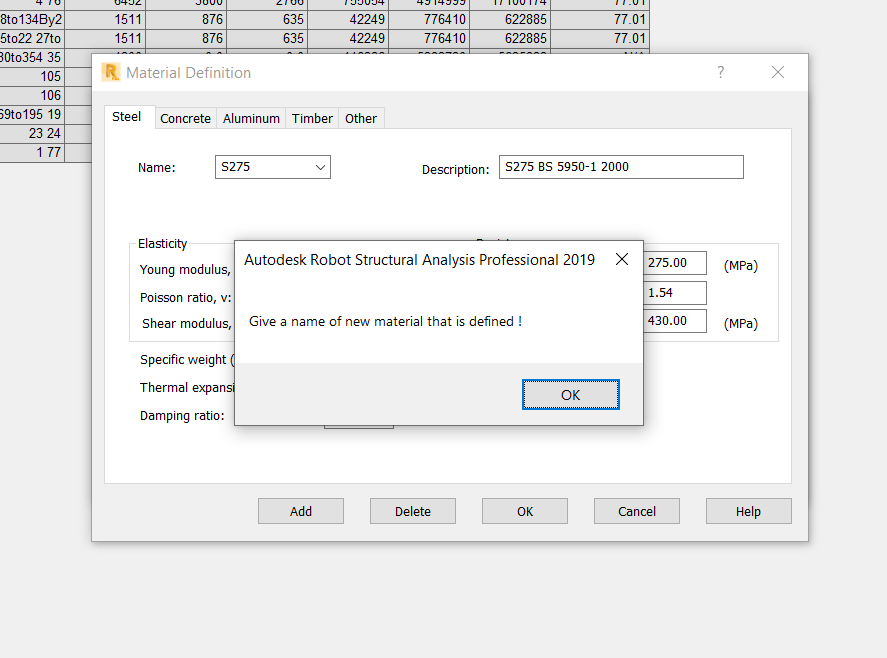Close the Autodesk warning message with its X
The image size is (887, 658).
(x=622, y=258)
